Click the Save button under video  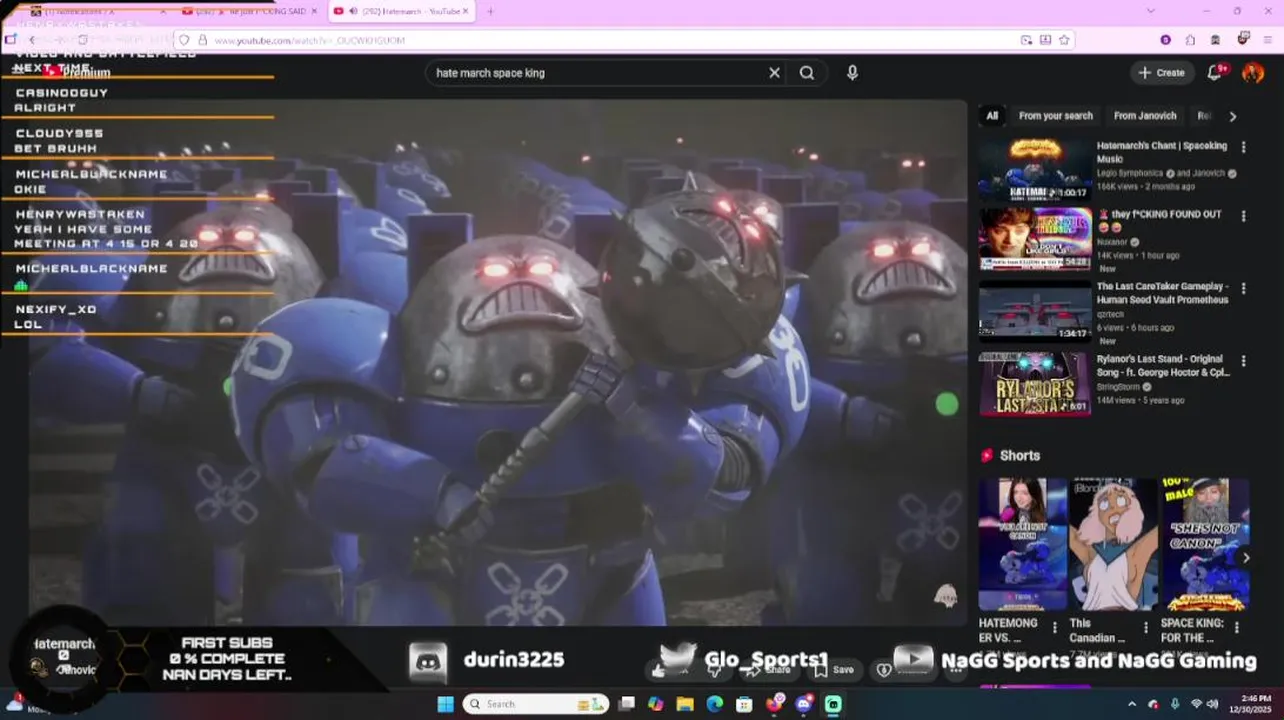tap(834, 670)
